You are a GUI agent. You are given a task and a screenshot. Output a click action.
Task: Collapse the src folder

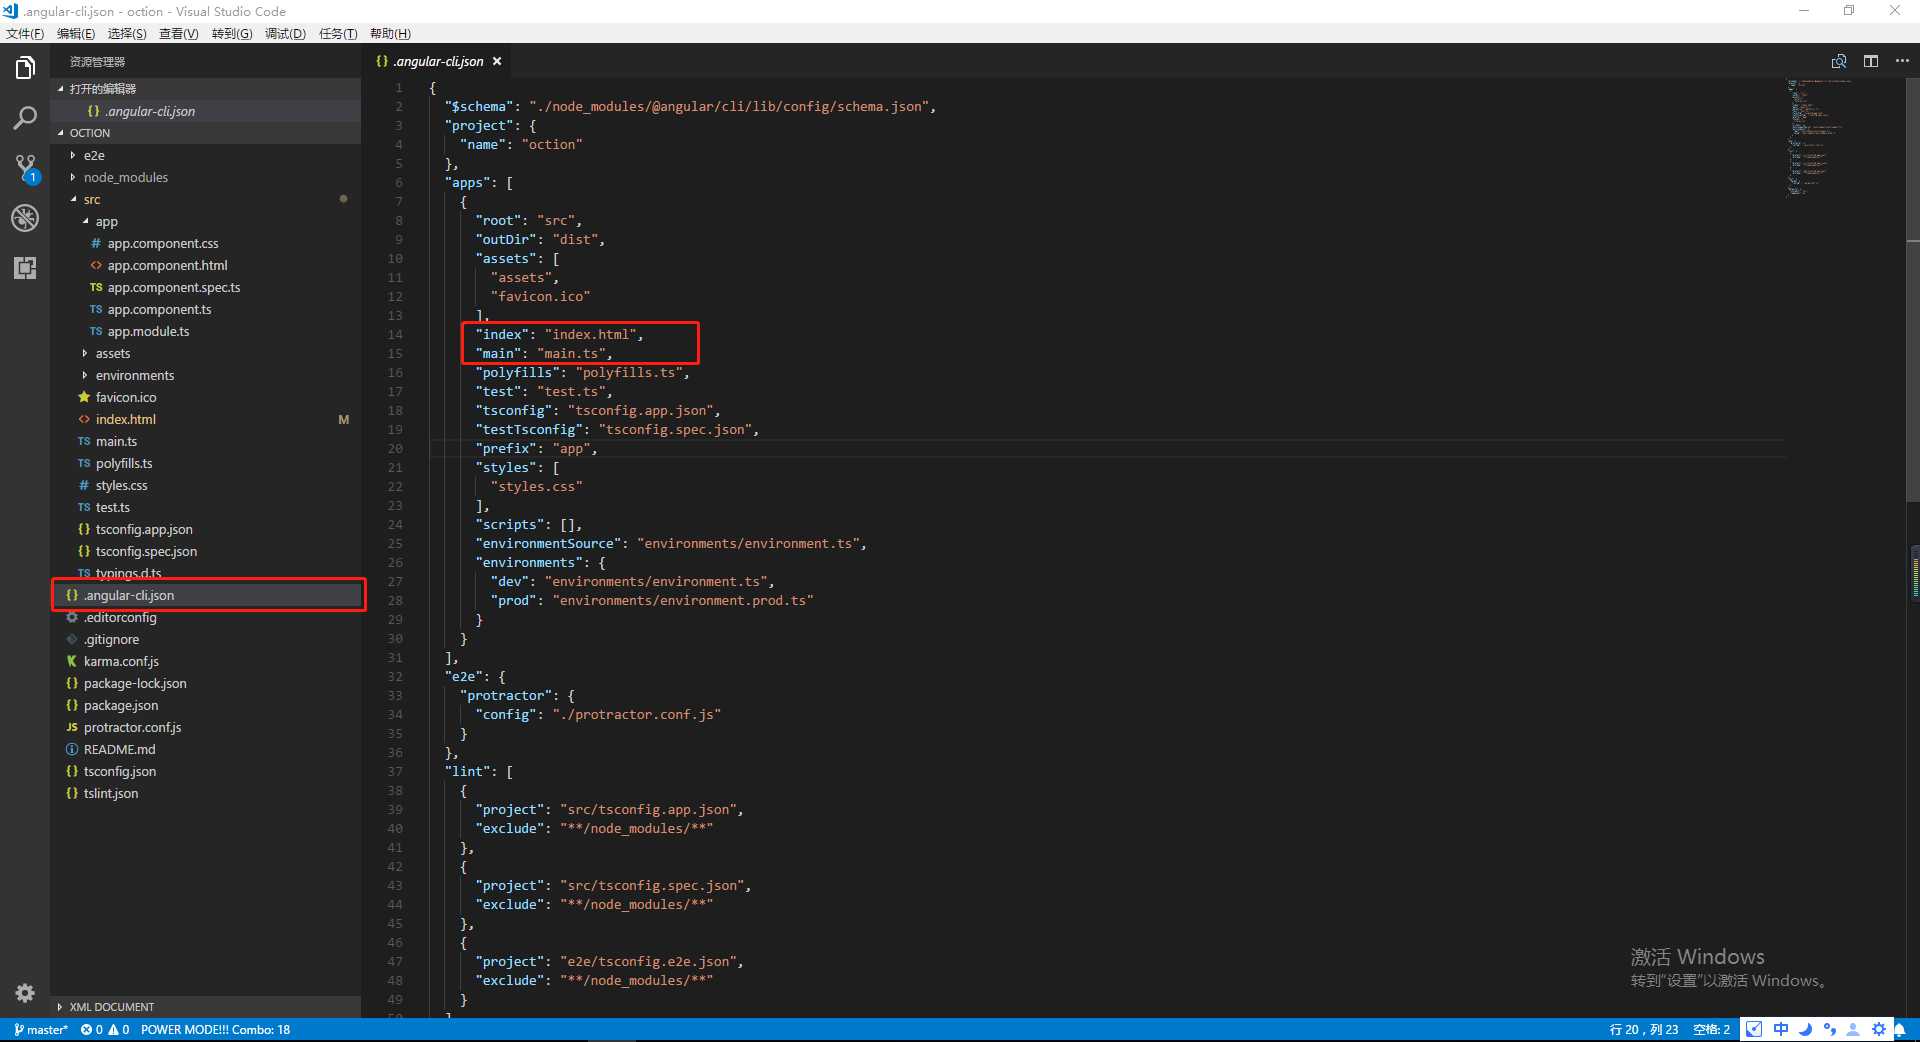[x=206, y=199]
